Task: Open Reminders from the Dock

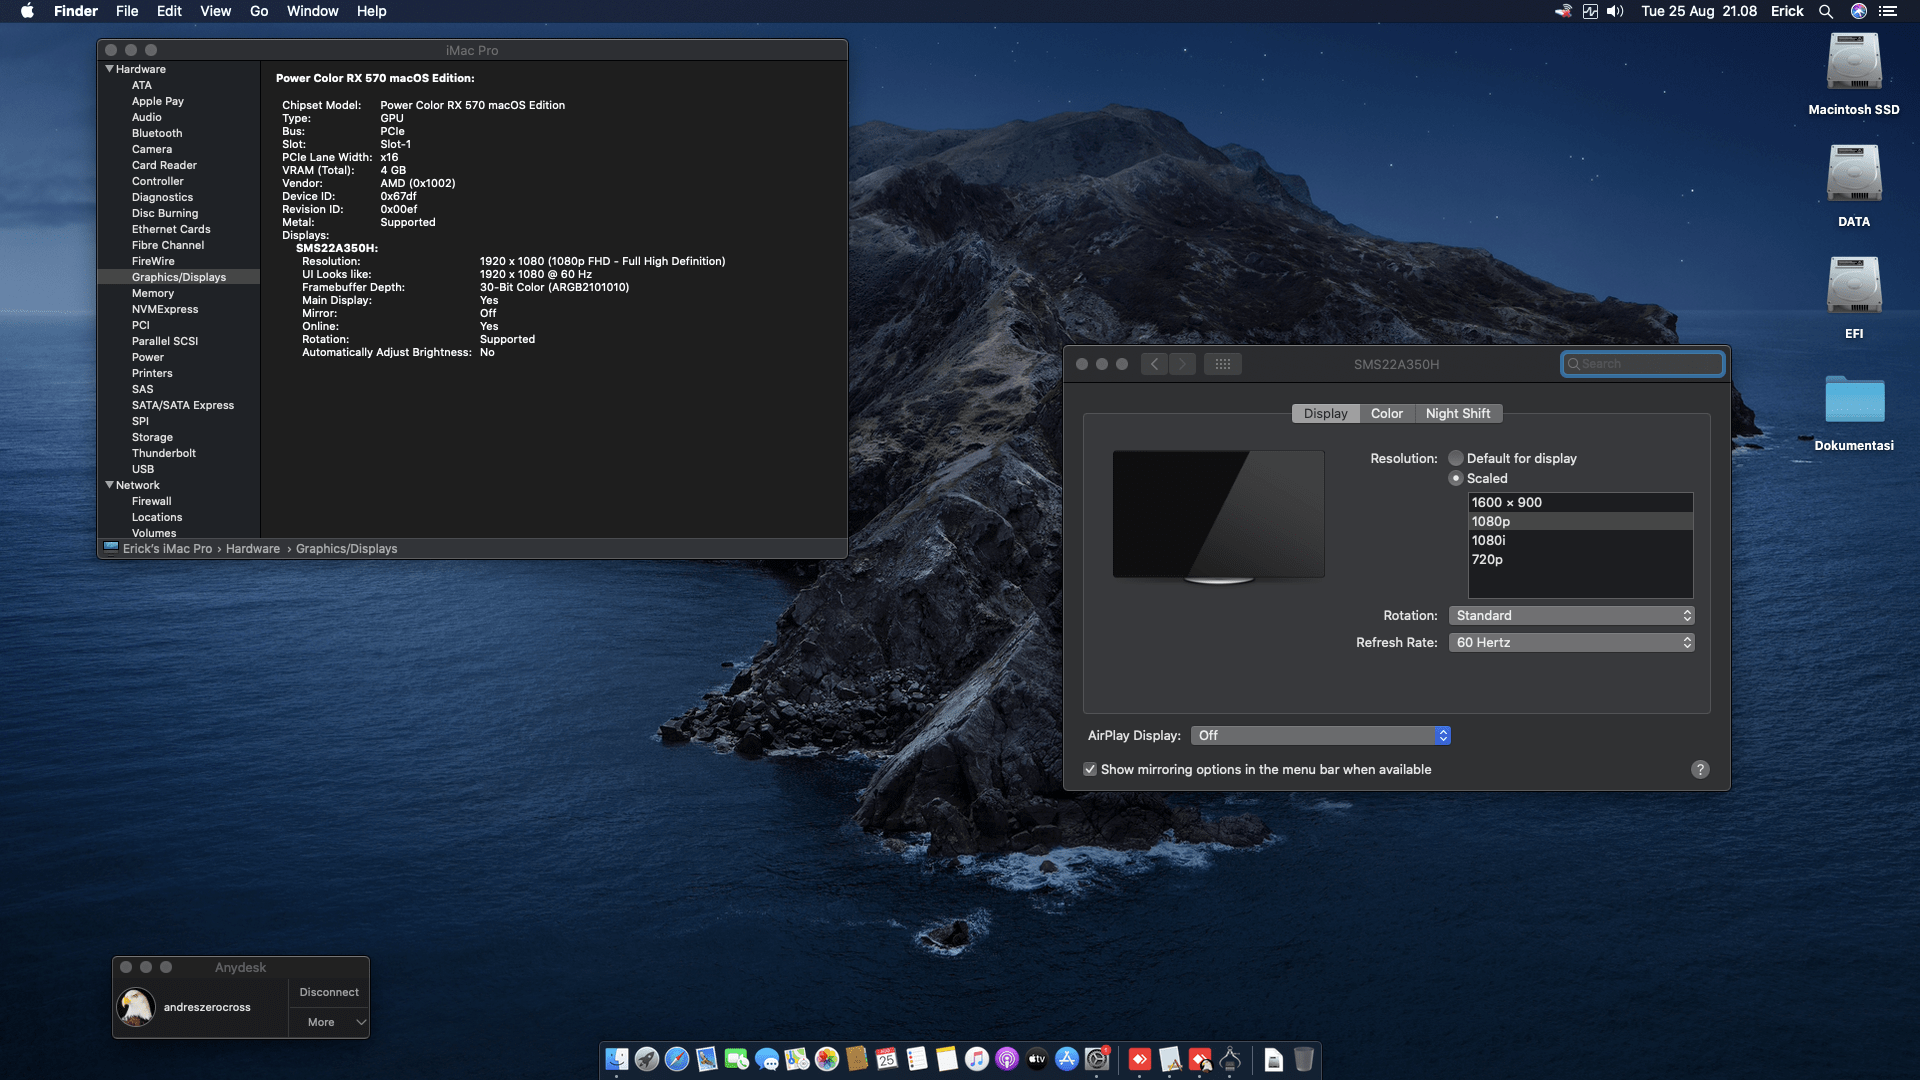Action: (917, 1059)
